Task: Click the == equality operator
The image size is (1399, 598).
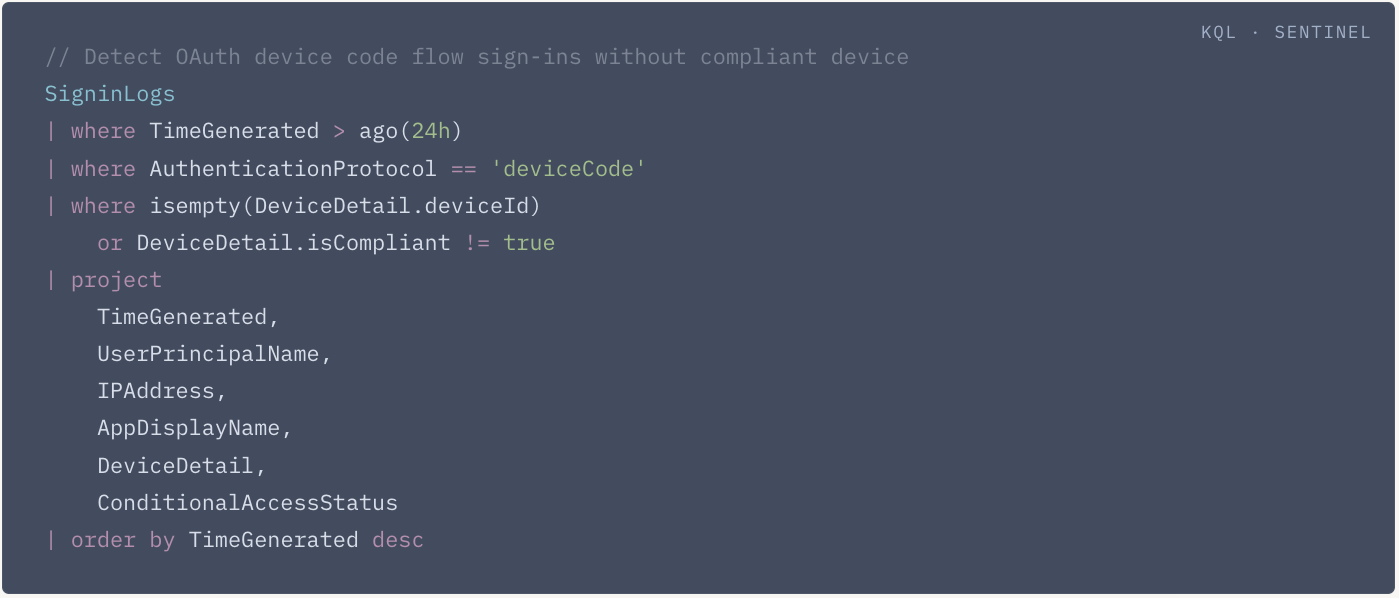Action: click(x=463, y=169)
